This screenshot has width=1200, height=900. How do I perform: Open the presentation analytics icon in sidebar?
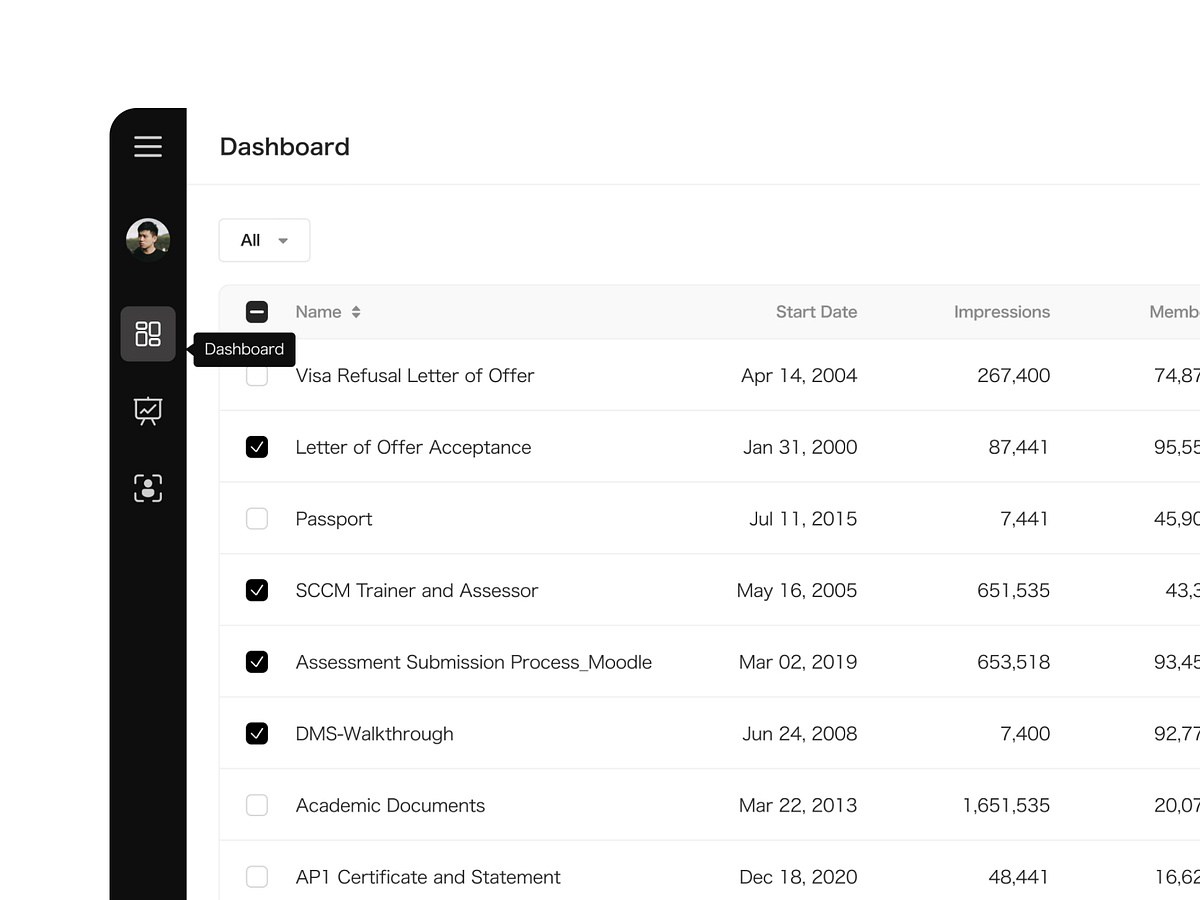(148, 410)
